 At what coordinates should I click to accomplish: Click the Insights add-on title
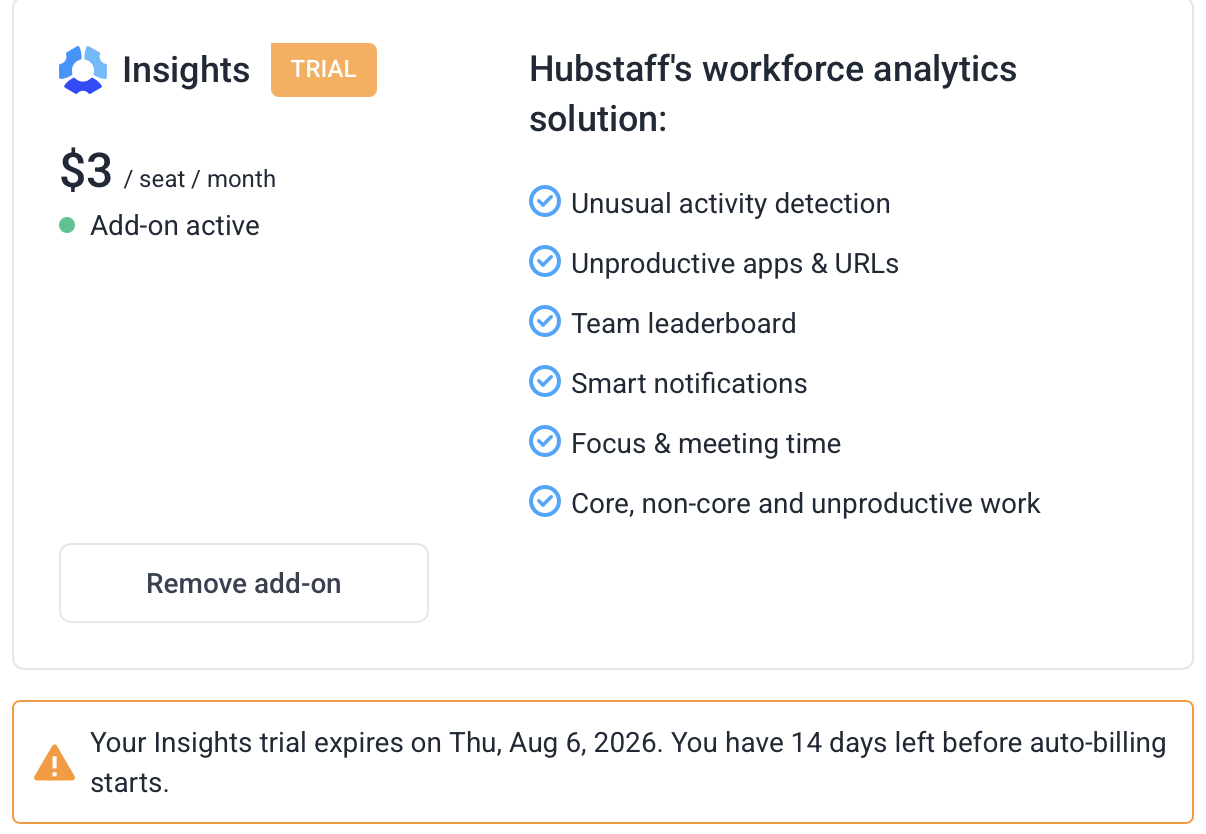[x=186, y=70]
